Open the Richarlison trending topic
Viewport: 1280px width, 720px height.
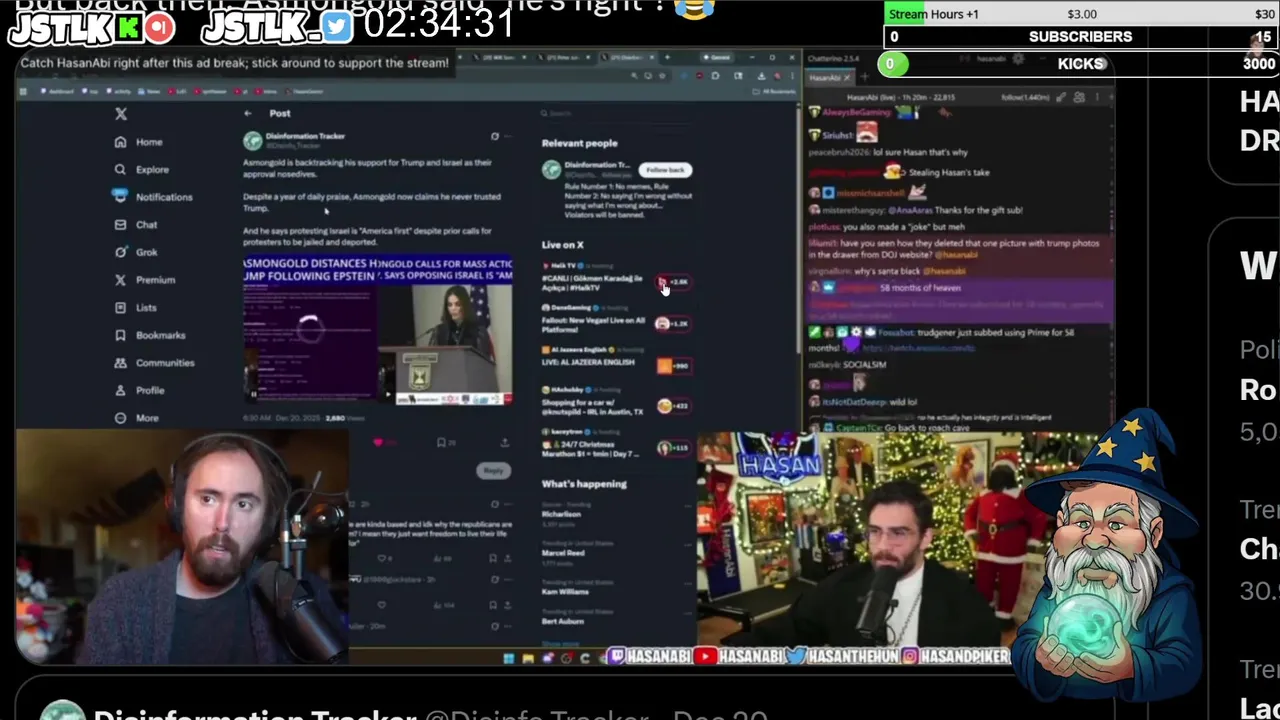[x=561, y=514]
